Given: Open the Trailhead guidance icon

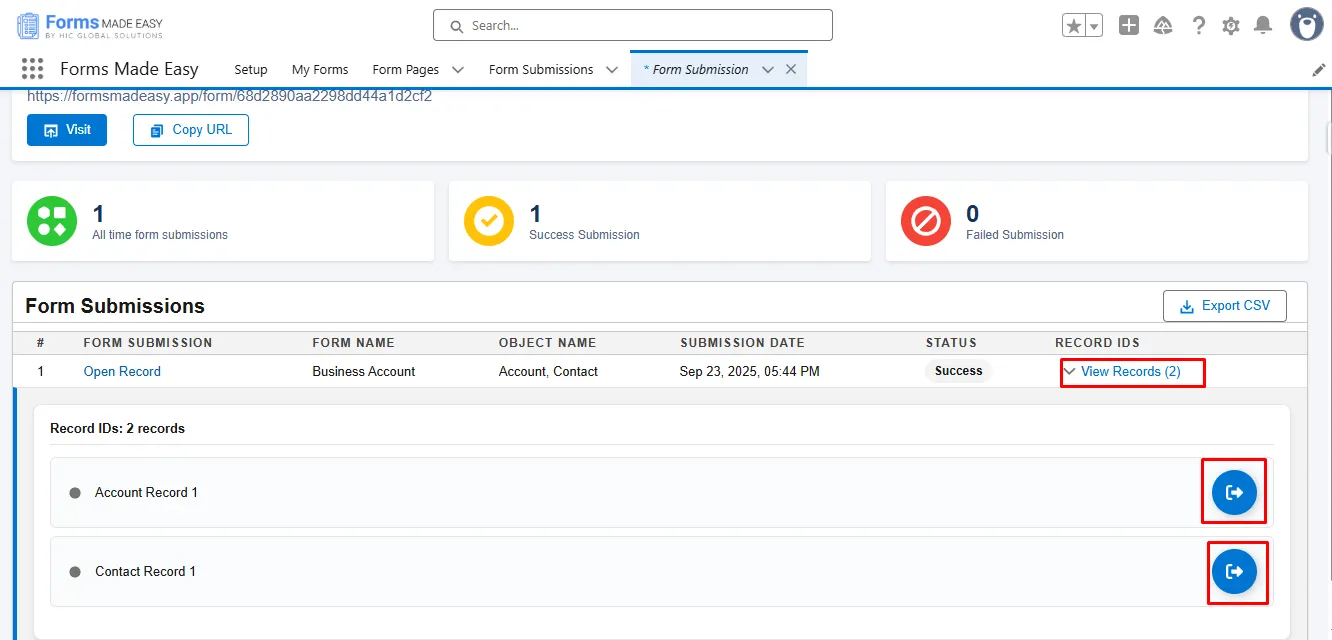Looking at the screenshot, I should coord(1163,26).
